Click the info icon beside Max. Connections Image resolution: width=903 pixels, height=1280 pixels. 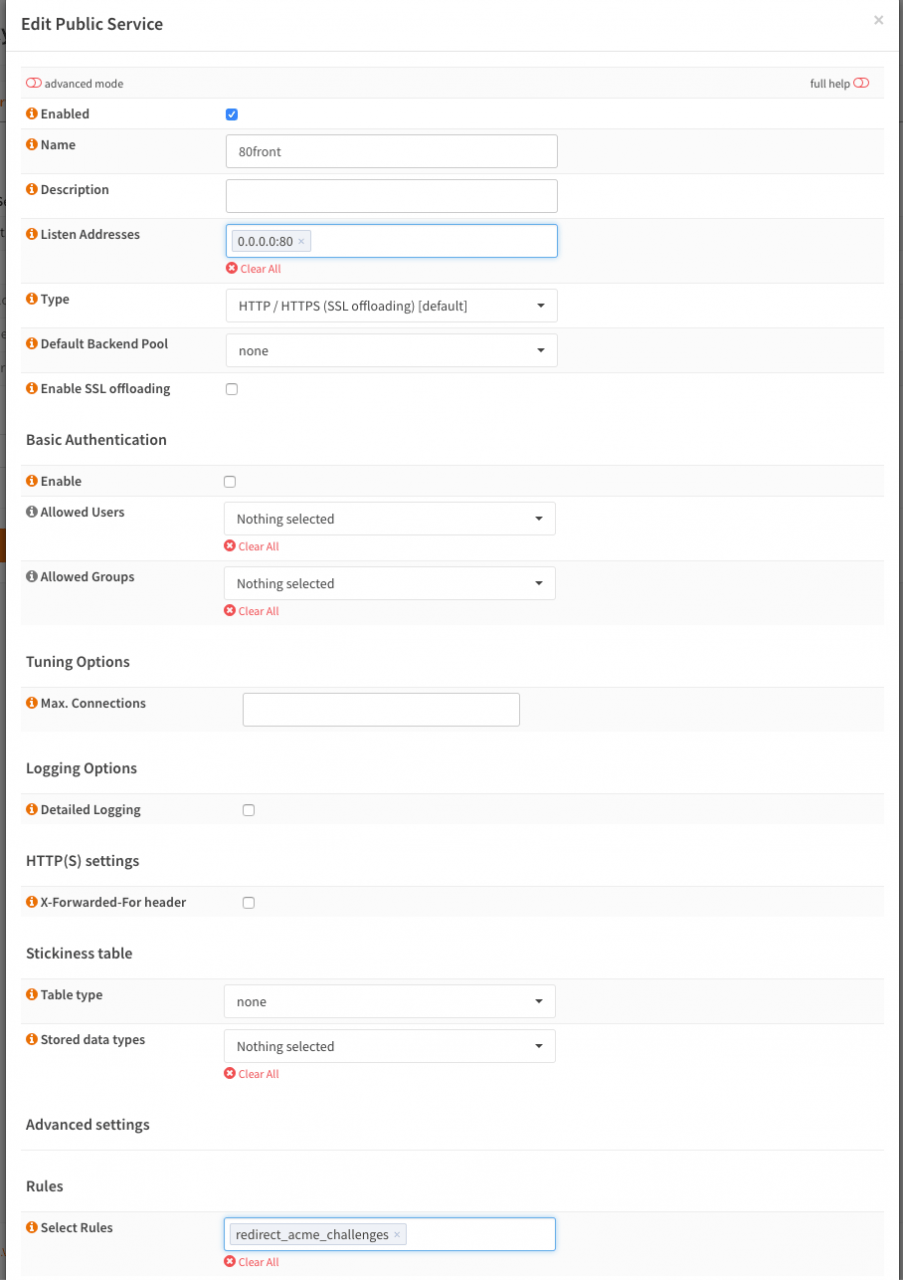tap(32, 704)
